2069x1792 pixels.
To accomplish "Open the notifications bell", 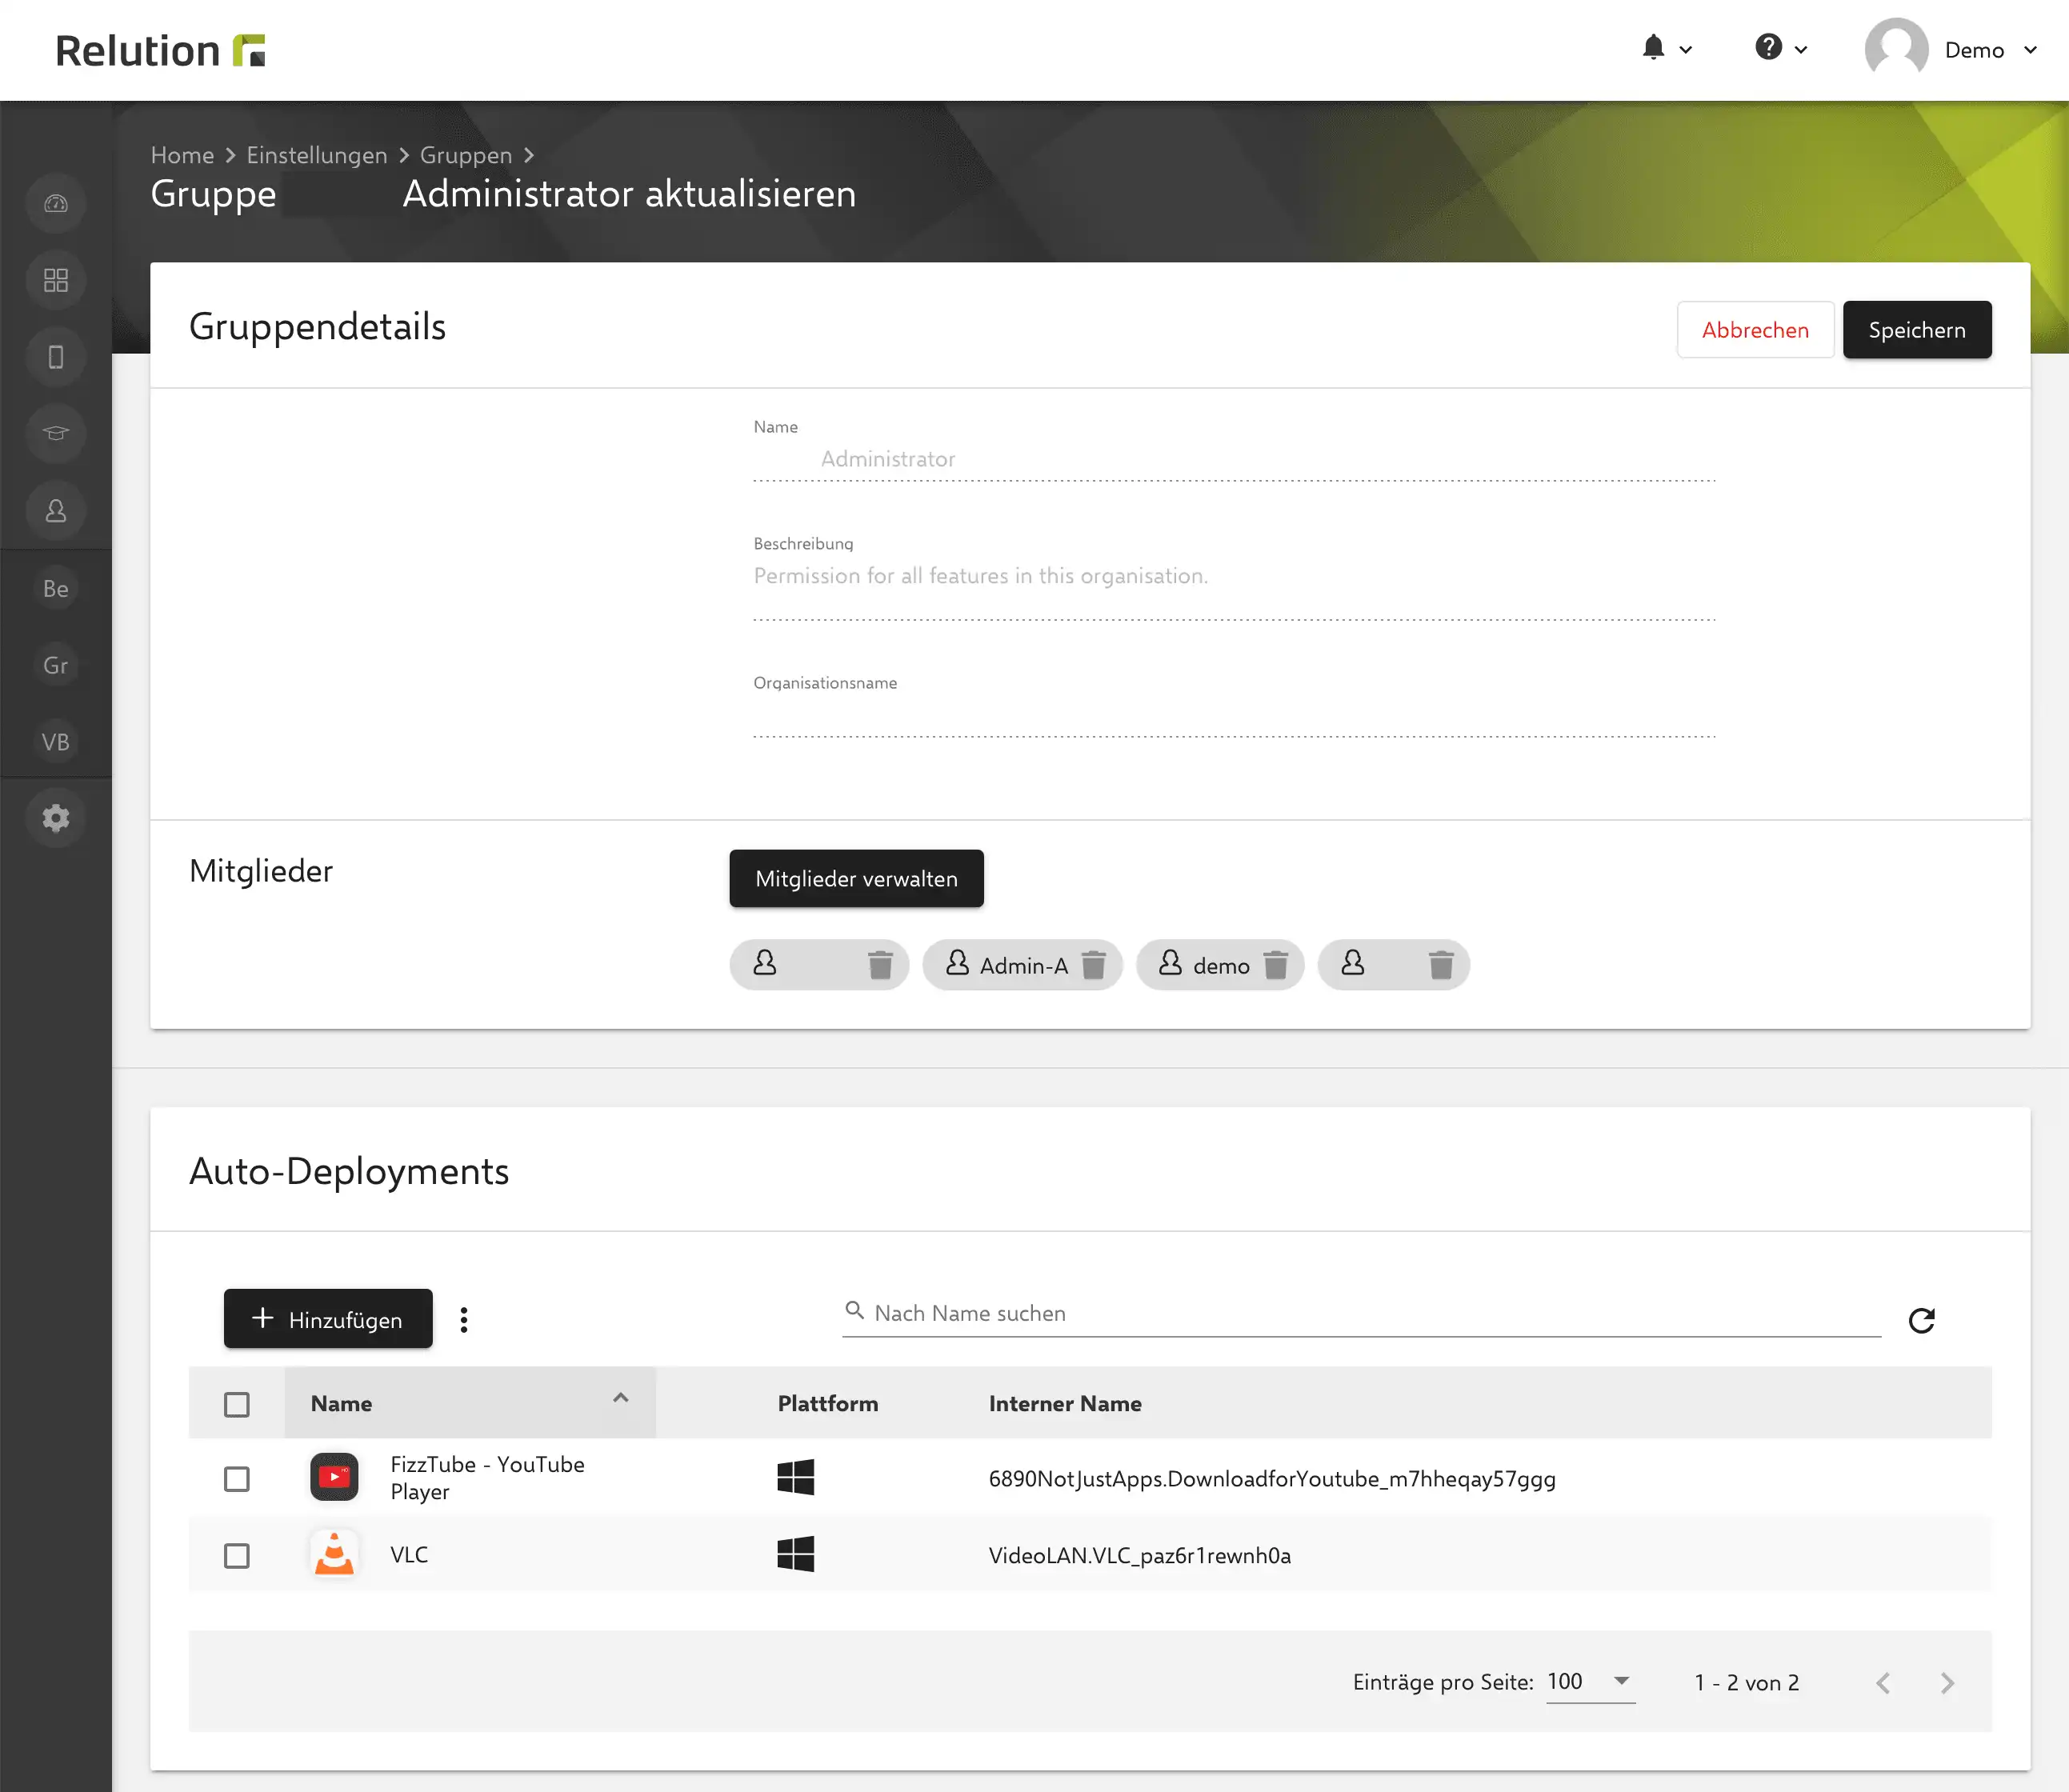I will coord(1653,48).
